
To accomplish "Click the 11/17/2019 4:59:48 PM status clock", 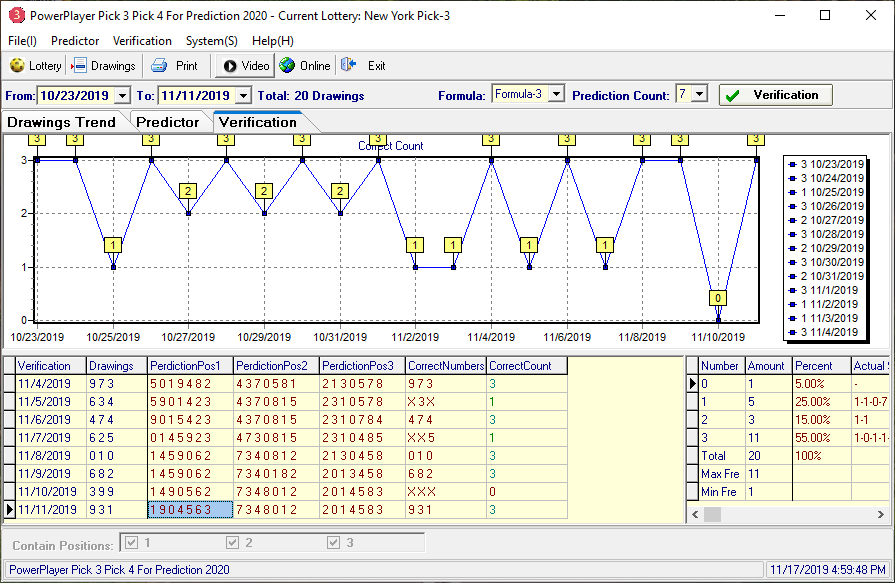I will pyautogui.click(x=828, y=569).
